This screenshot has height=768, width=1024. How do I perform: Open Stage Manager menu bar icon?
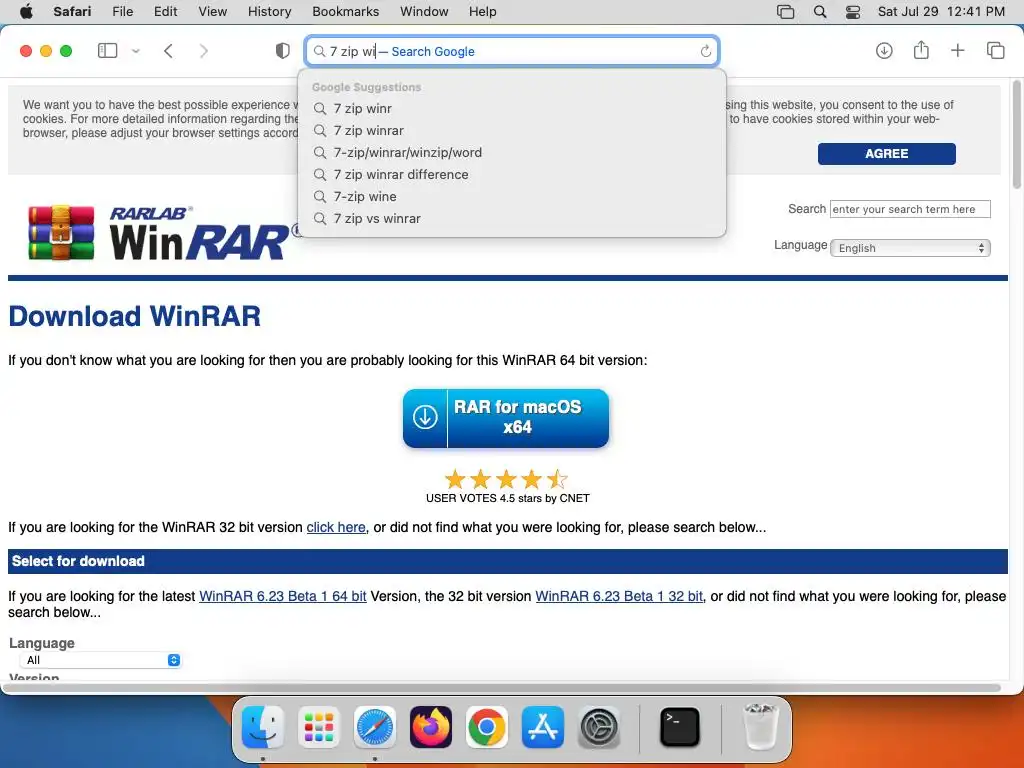pos(786,12)
